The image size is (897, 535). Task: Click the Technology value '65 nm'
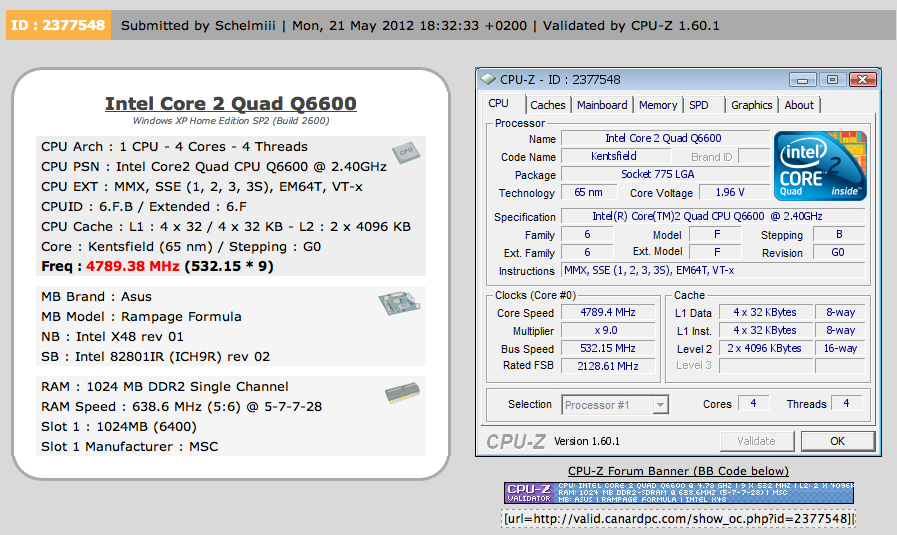point(589,192)
